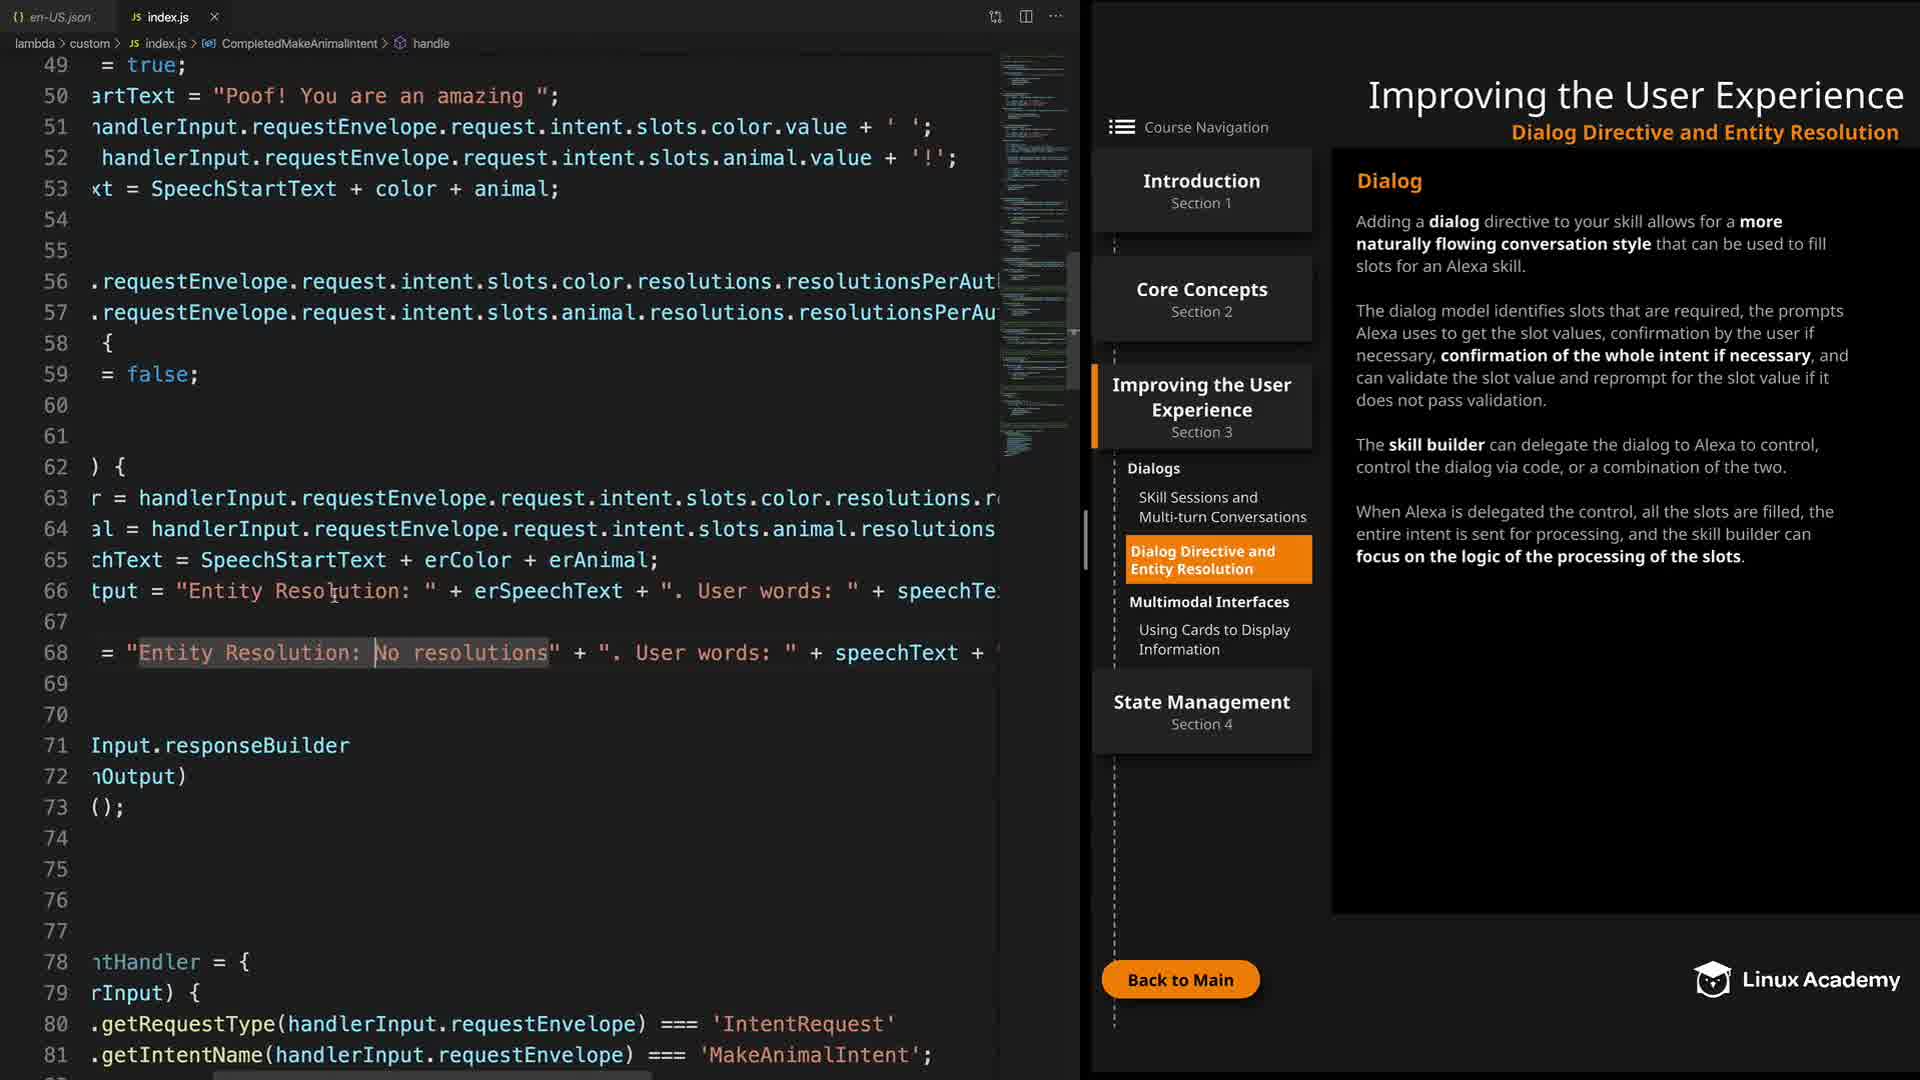
Task: Expand the Introduction Section 1 panel
Action: 1201,190
